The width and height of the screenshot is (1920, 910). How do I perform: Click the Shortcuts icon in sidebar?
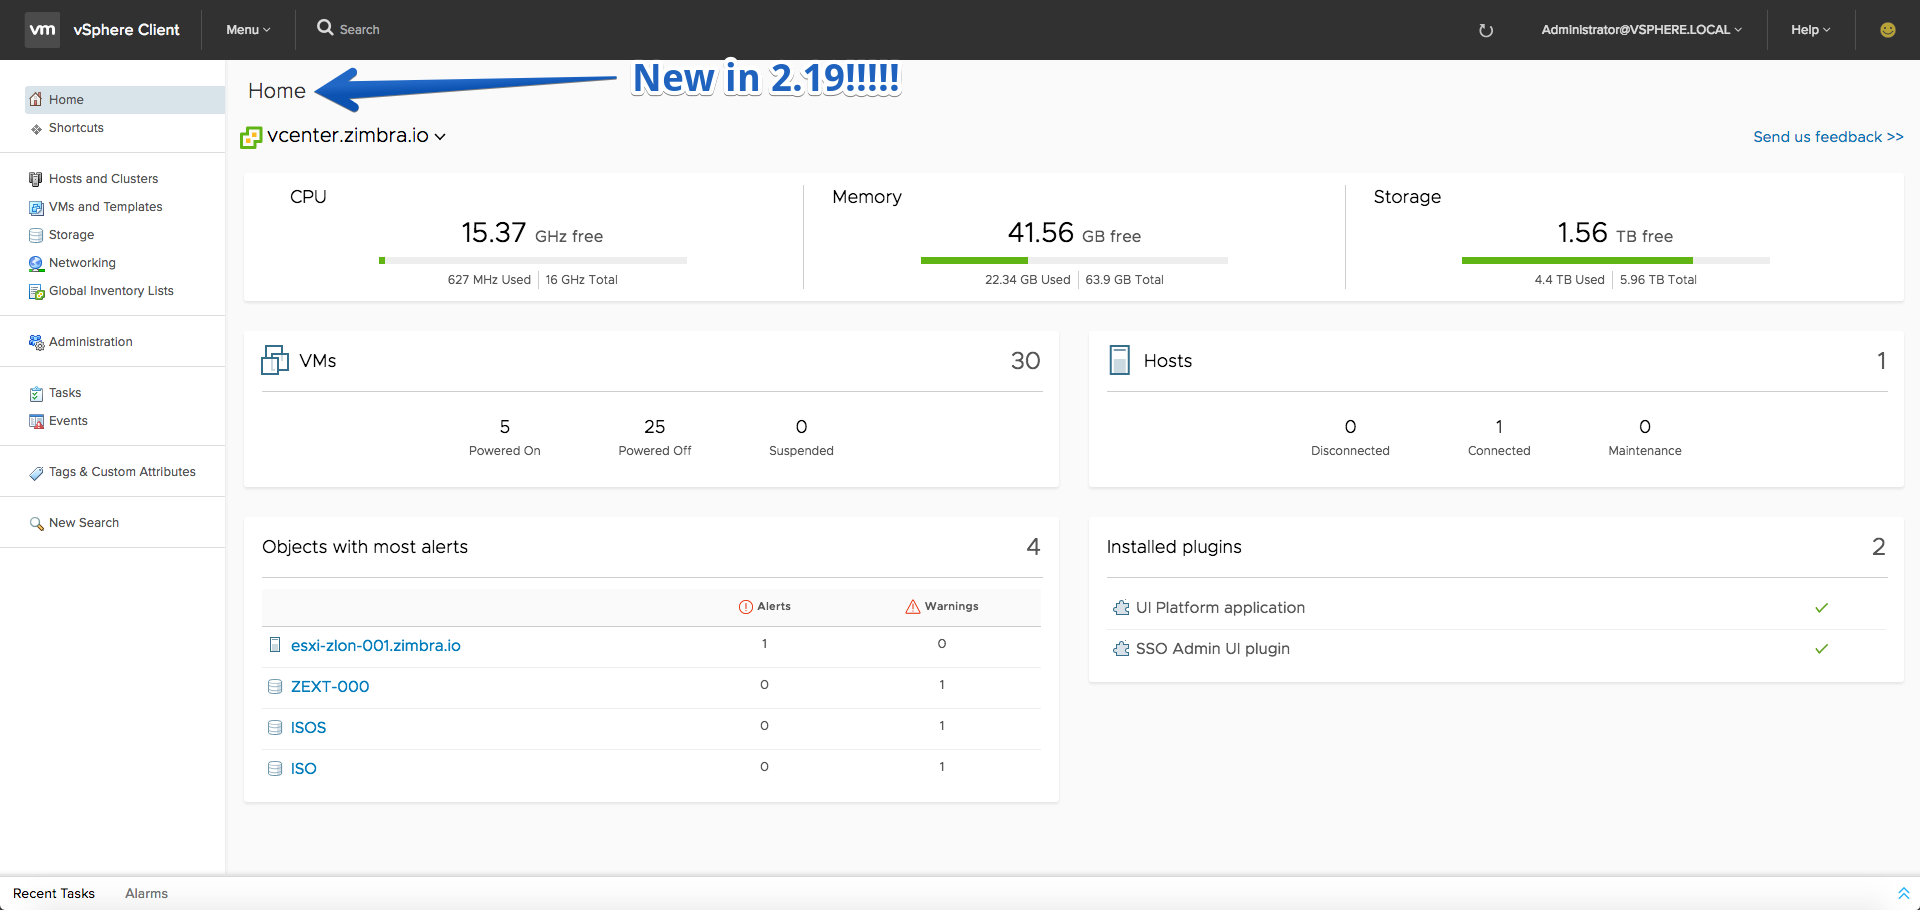click(x=36, y=128)
